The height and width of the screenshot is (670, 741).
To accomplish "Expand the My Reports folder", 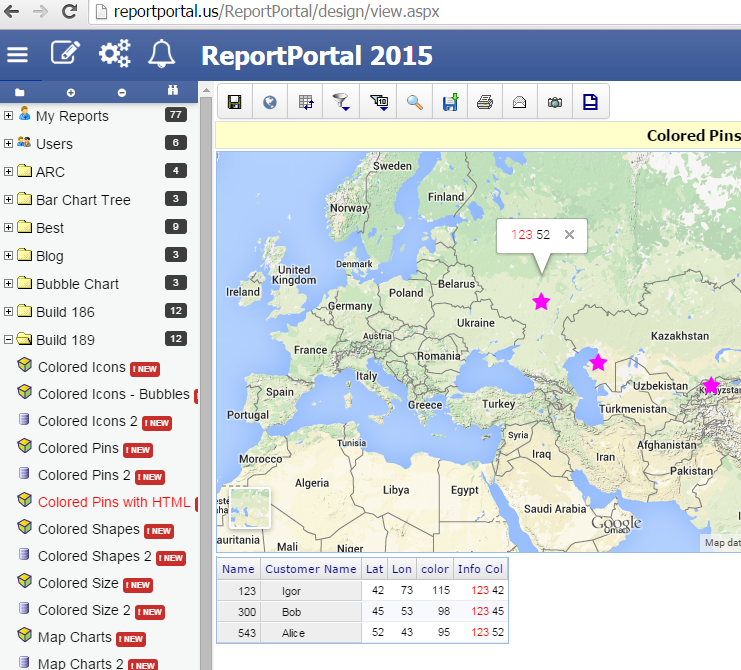I will (8, 115).
